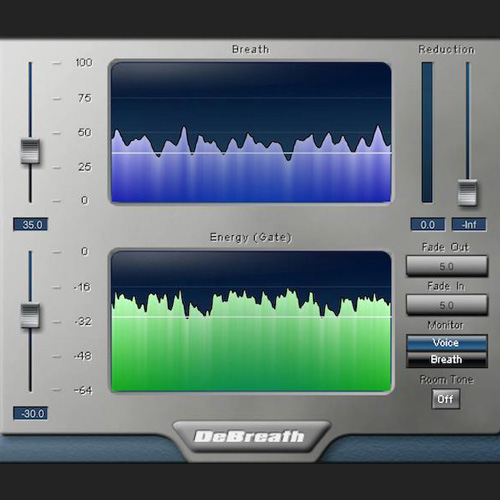Select the 35.0 breath threshold value field
500x500 pixels.
click(x=31, y=224)
